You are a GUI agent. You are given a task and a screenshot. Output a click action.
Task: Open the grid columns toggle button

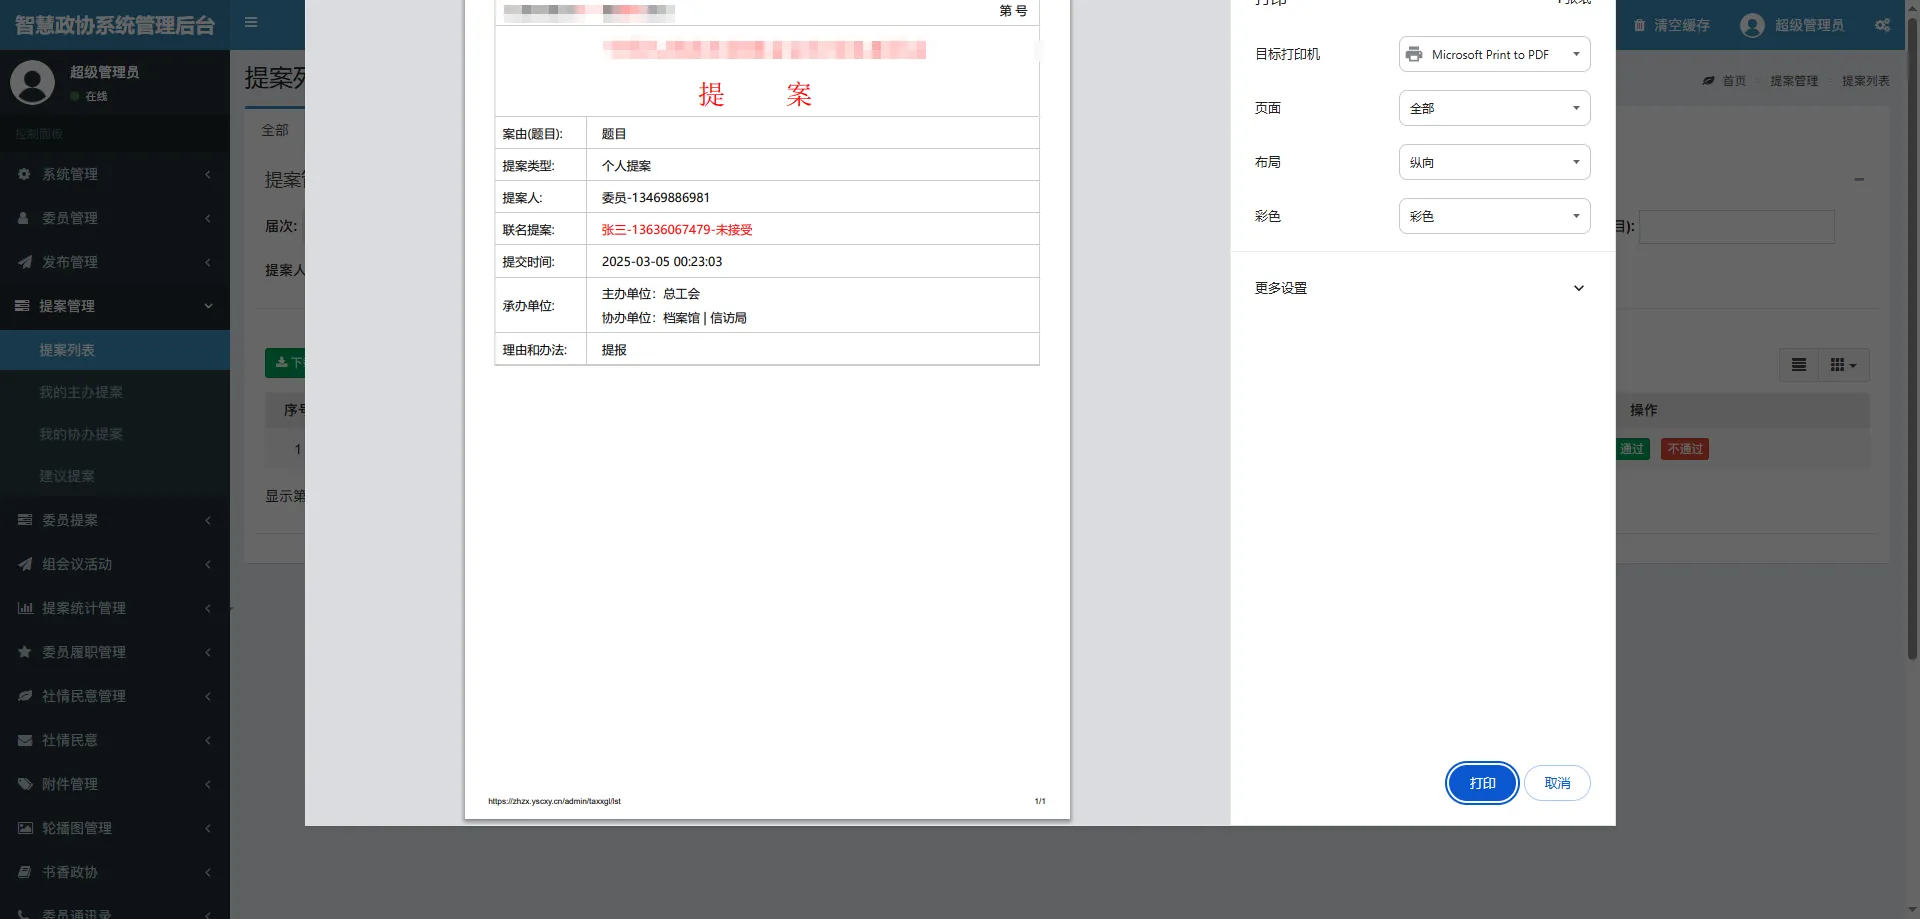pos(1842,365)
